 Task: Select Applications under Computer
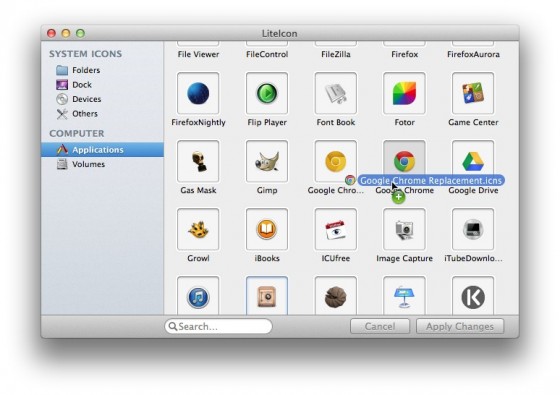tap(102, 150)
